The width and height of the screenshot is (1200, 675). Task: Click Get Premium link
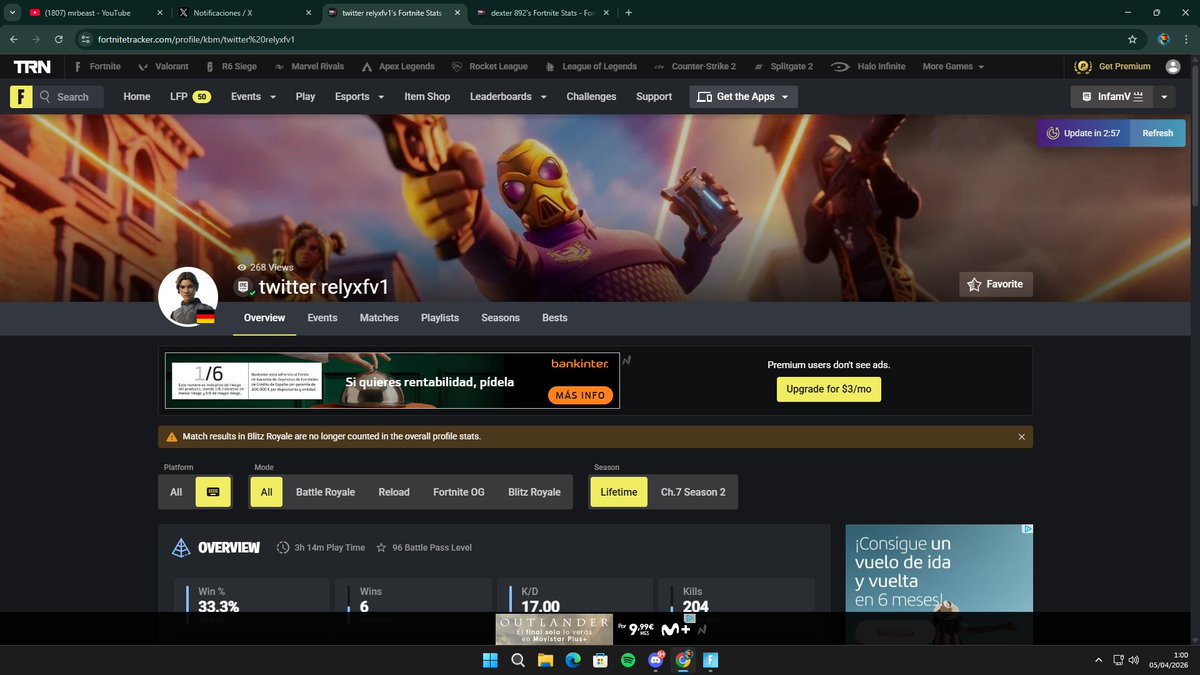pos(1113,67)
